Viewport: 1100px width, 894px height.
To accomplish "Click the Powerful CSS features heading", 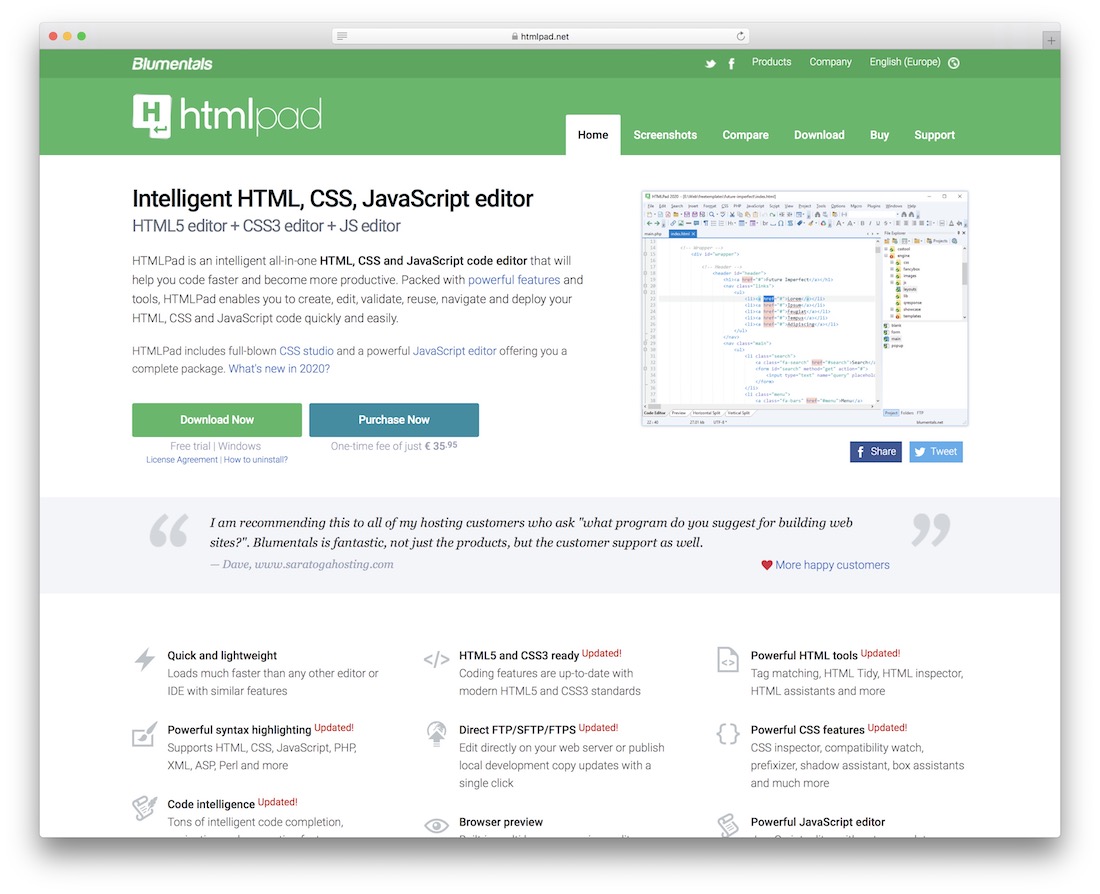I will [x=807, y=730].
